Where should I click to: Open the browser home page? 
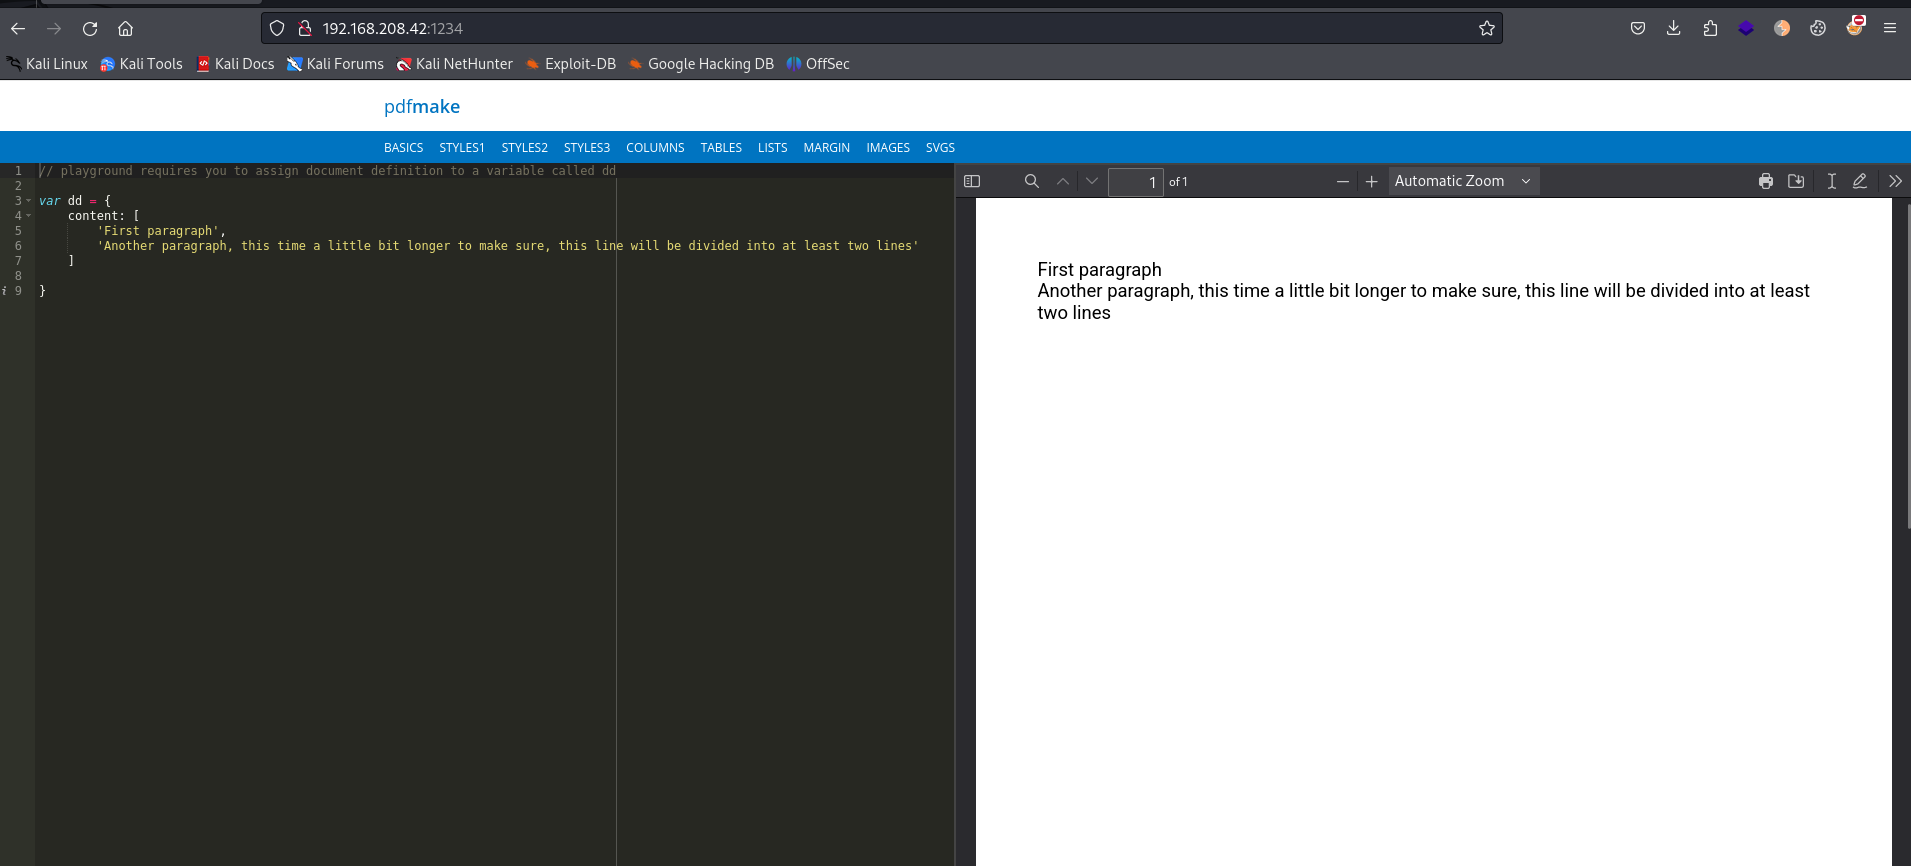[x=125, y=28]
